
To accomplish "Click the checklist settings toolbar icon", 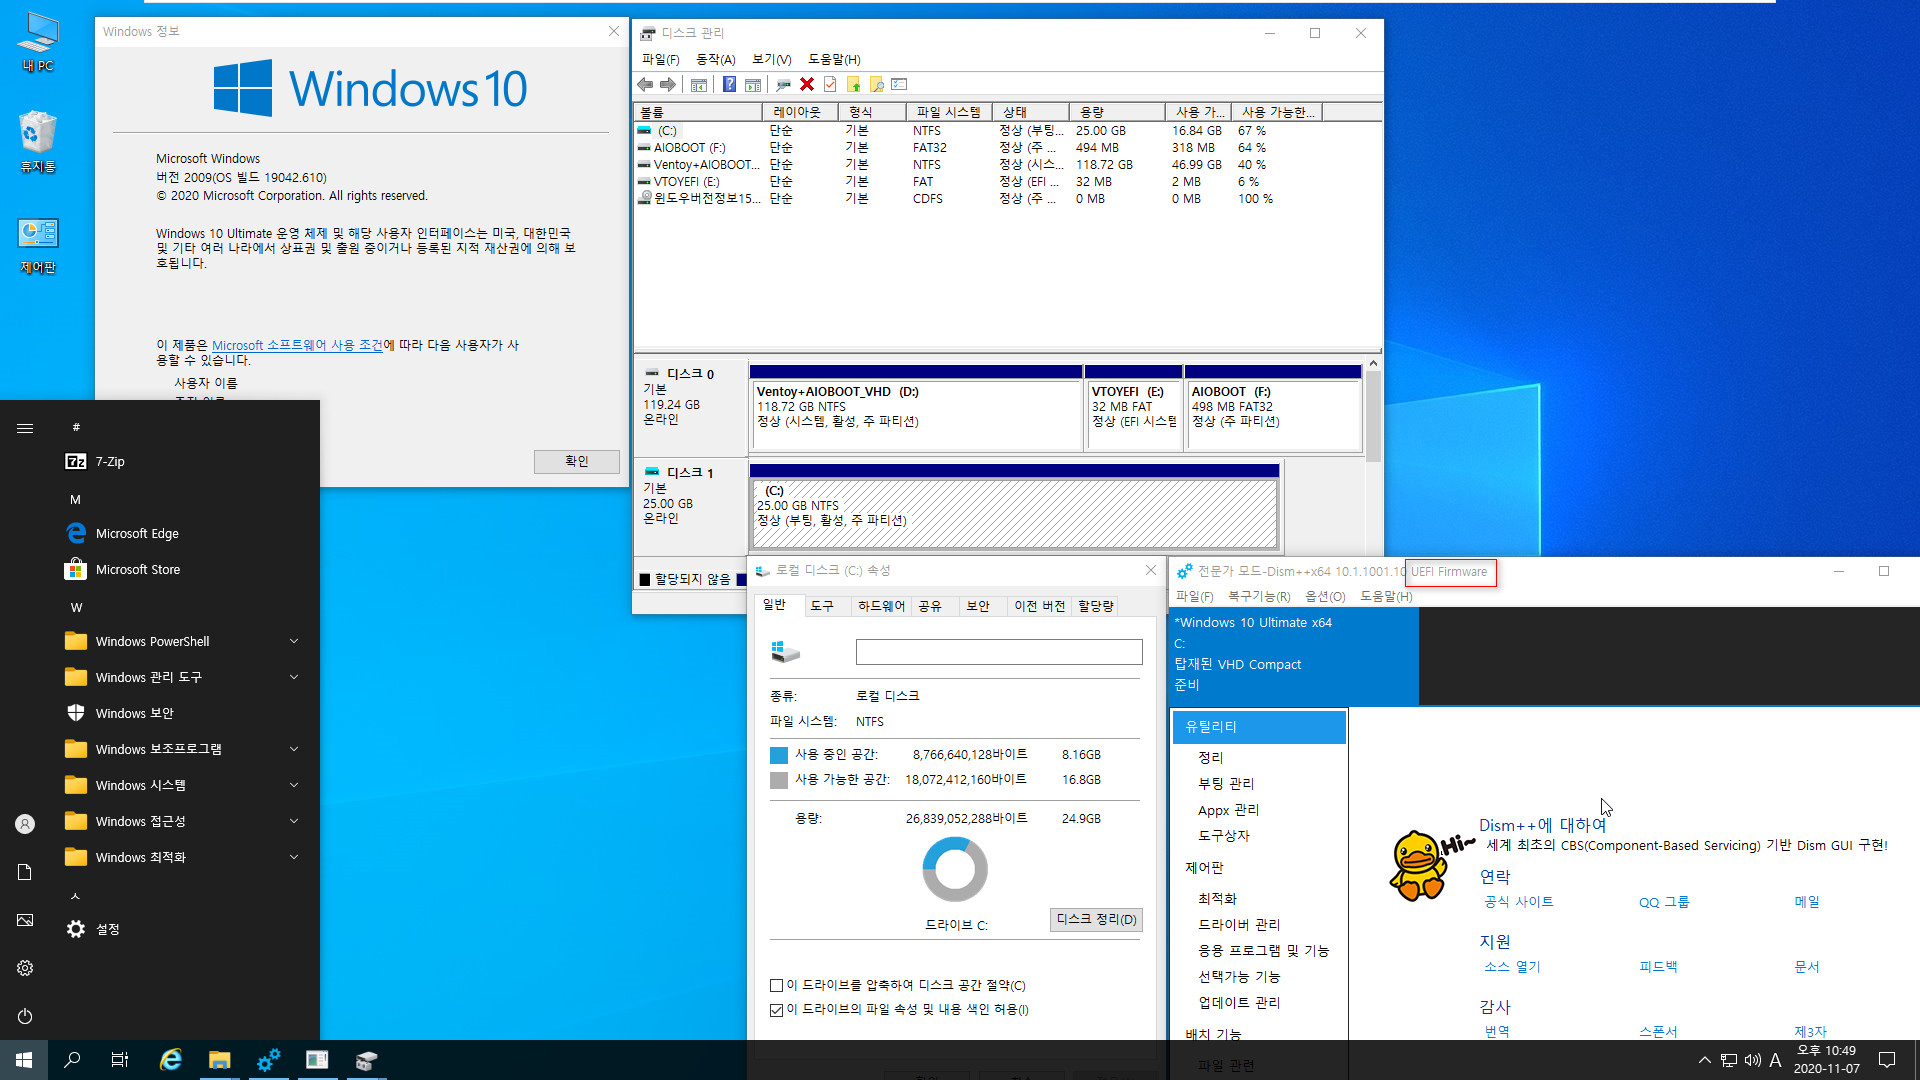I will [x=899, y=85].
